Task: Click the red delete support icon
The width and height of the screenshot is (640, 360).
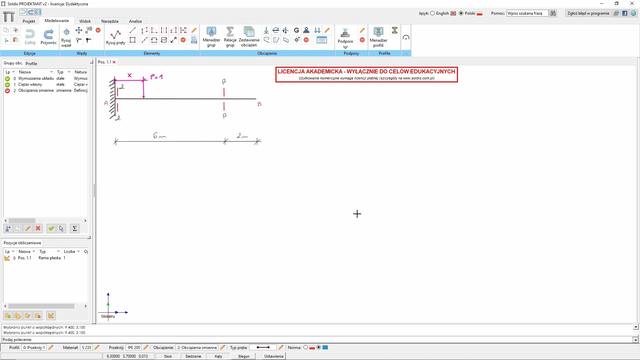Action: pyautogui.click(x=362, y=40)
